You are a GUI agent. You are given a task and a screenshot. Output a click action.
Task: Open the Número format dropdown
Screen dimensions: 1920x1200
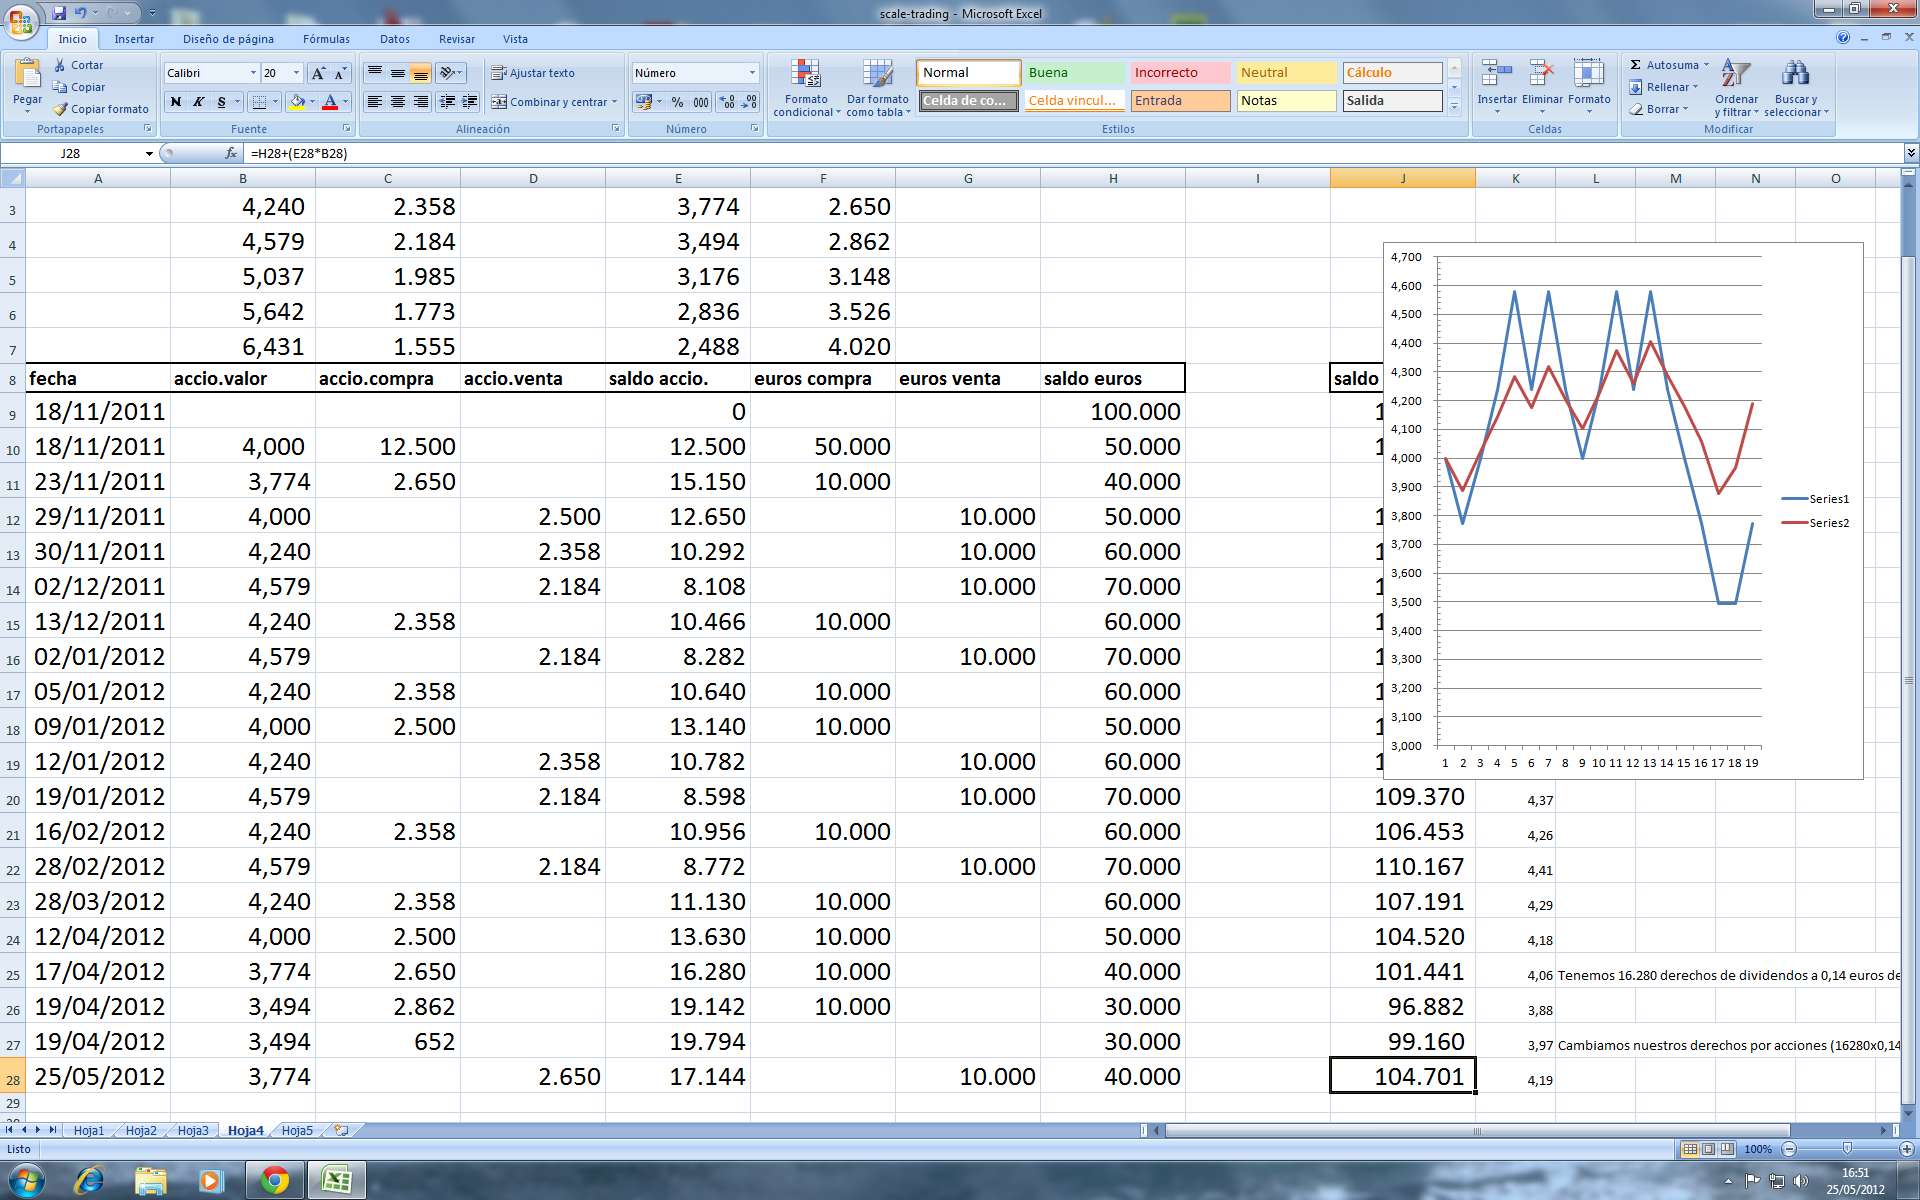point(752,73)
